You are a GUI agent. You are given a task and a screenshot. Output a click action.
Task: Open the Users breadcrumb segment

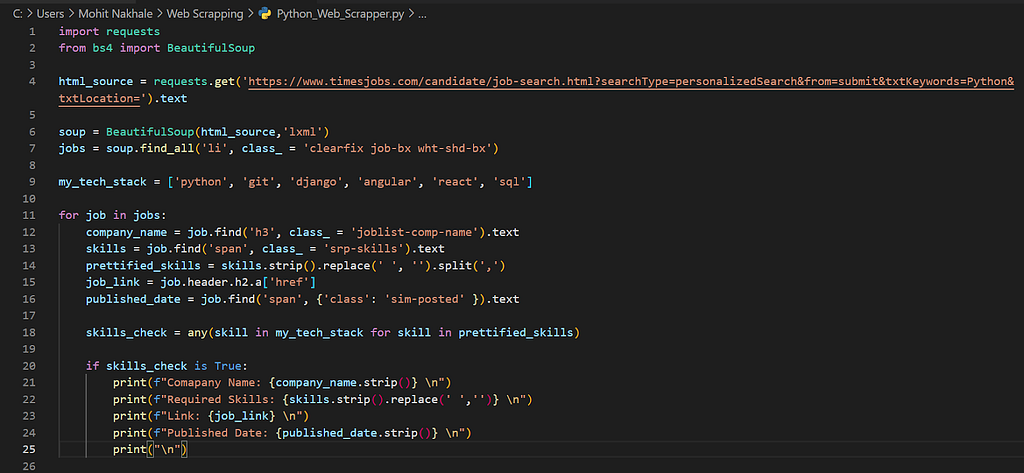click(50, 13)
